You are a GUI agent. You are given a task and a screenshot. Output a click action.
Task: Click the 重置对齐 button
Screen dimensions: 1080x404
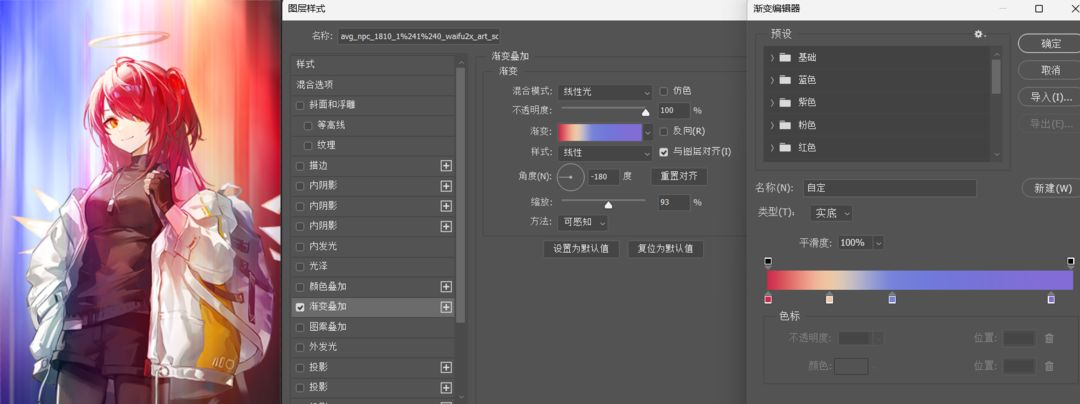pyautogui.click(x=679, y=176)
